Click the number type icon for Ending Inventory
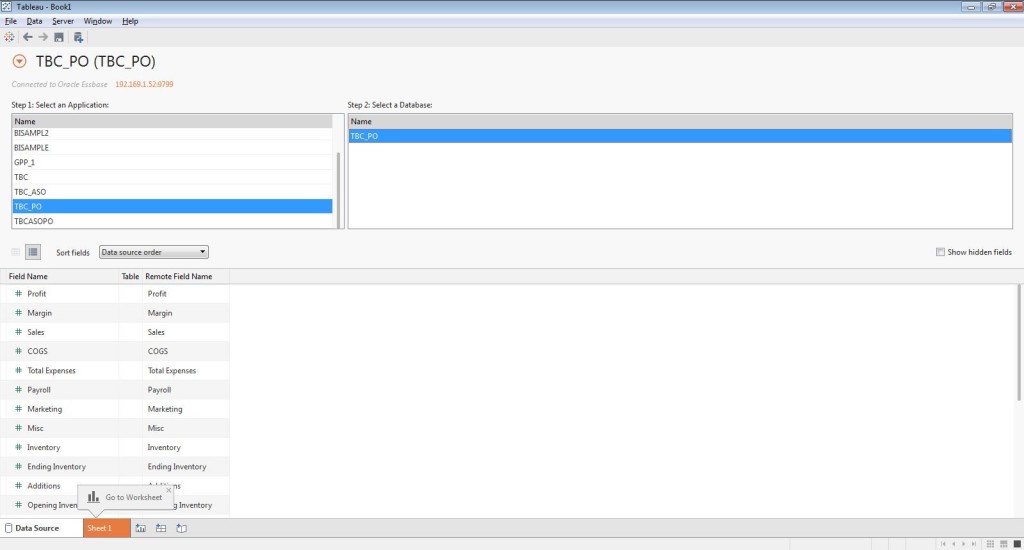This screenshot has height=550, width=1024. point(18,466)
